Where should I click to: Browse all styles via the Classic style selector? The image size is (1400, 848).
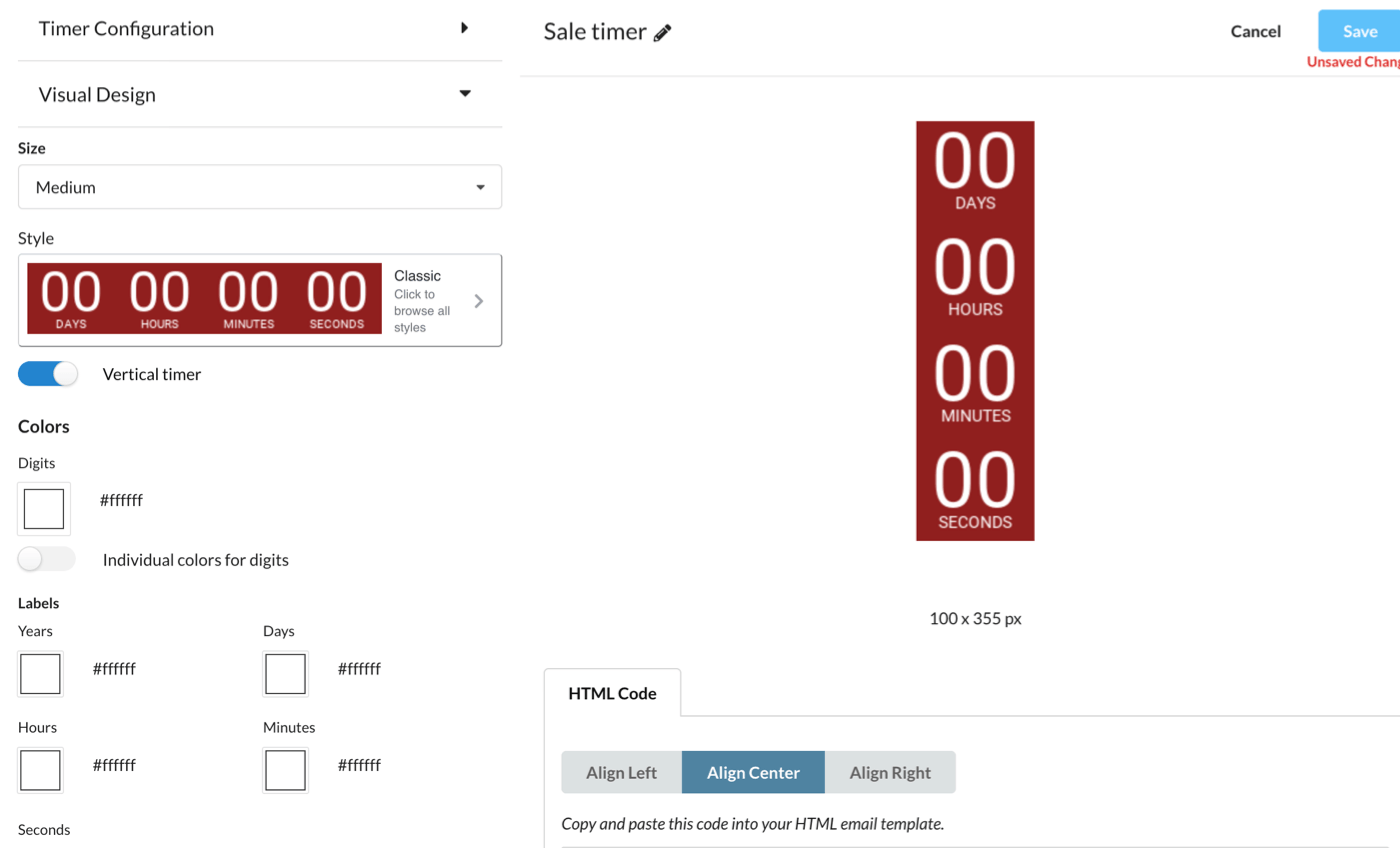pyautogui.click(x=260, y=300)
